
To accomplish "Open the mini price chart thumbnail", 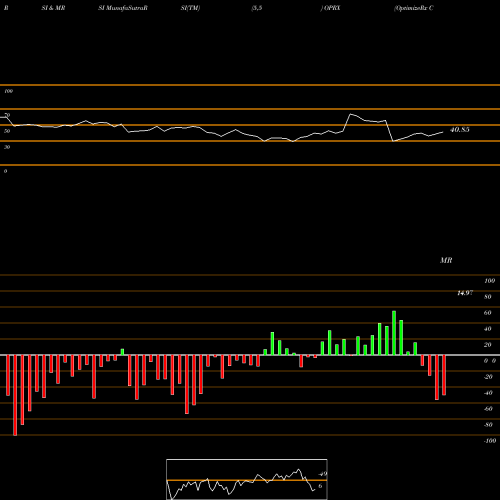I will tap(247, 479).
